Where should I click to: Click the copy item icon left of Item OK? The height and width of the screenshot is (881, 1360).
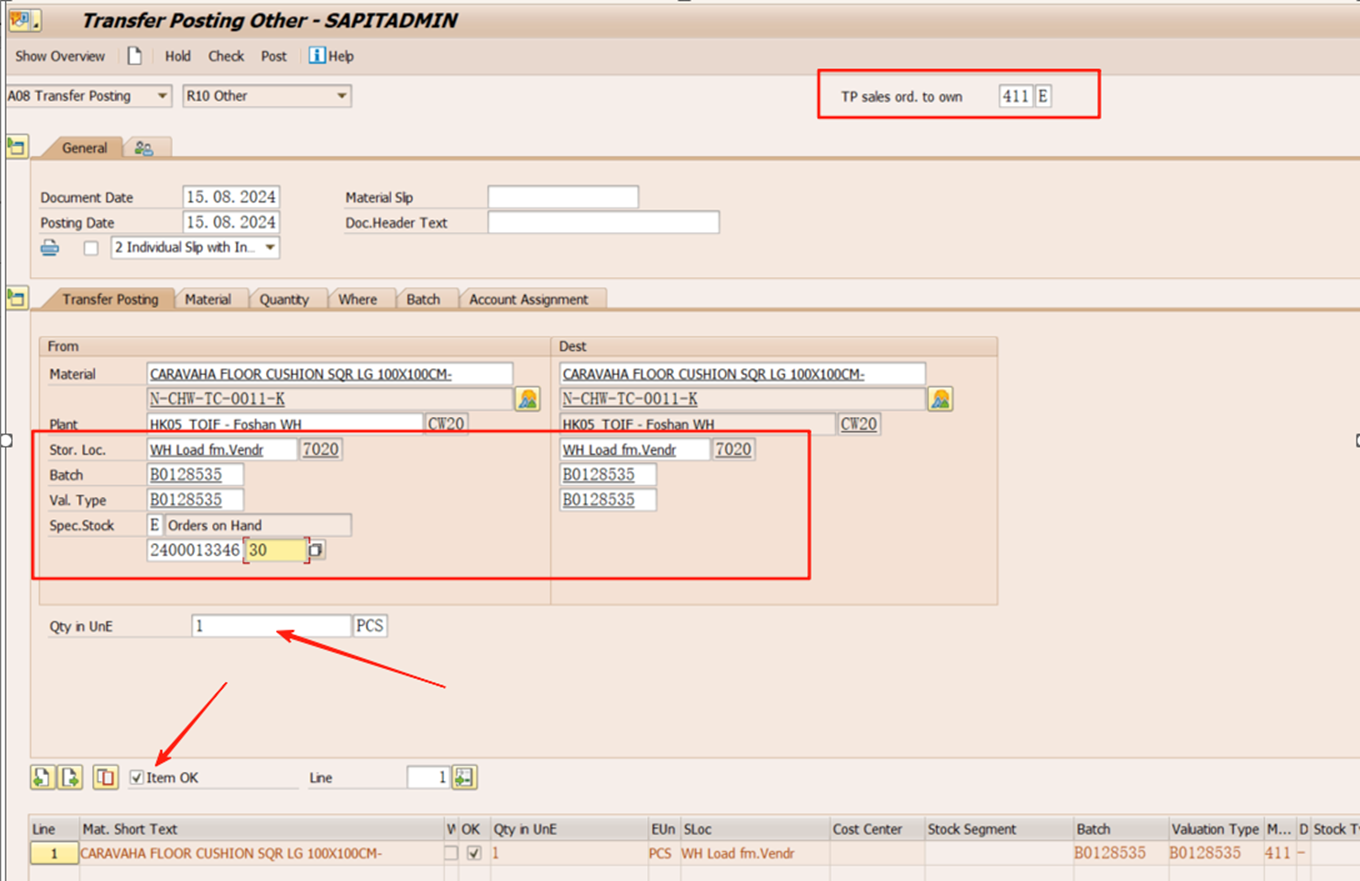coord(105,777)
